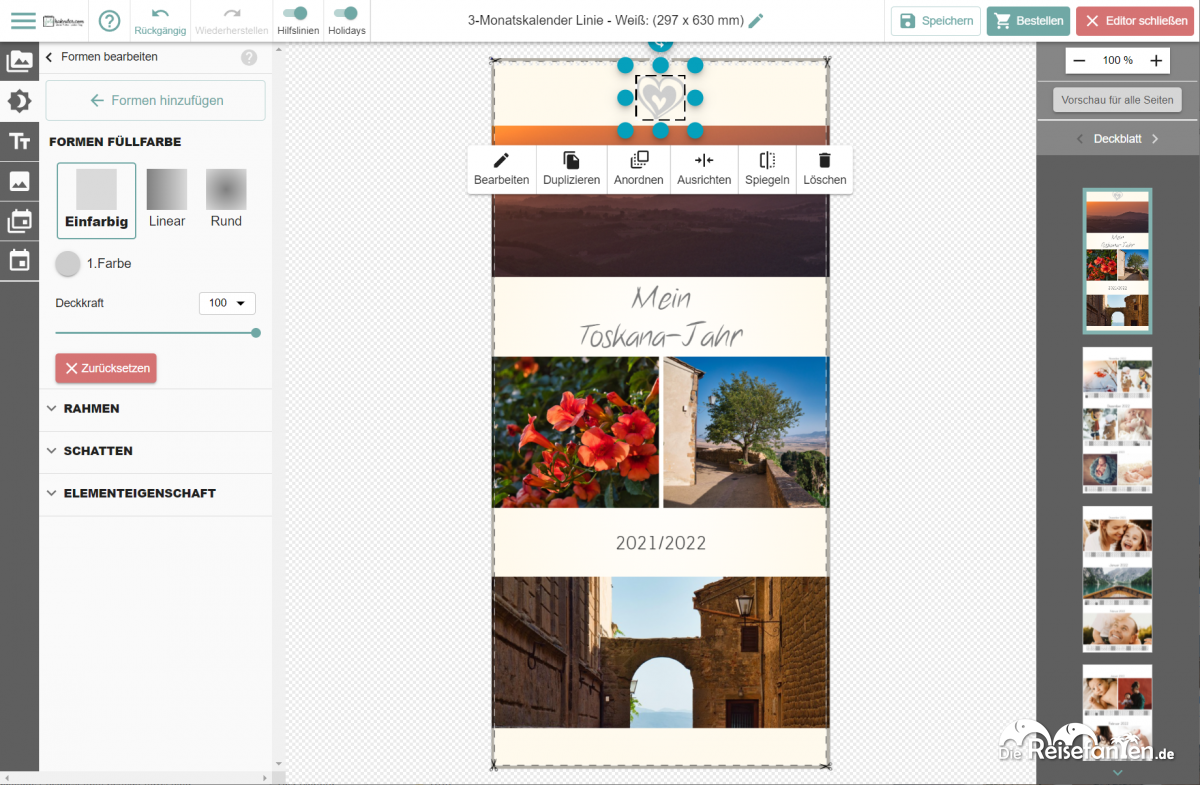The height and width of the screenshot is (785, 1200).
Task: Click the Speichern button
Action: [x=935, y=21]
